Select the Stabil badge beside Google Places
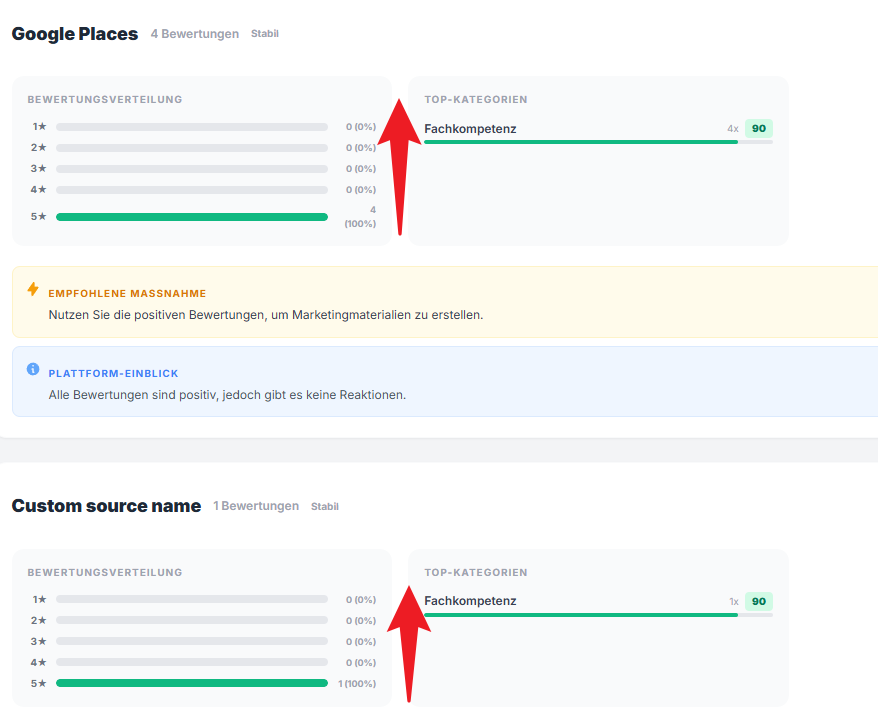 (x=264, y=34)
